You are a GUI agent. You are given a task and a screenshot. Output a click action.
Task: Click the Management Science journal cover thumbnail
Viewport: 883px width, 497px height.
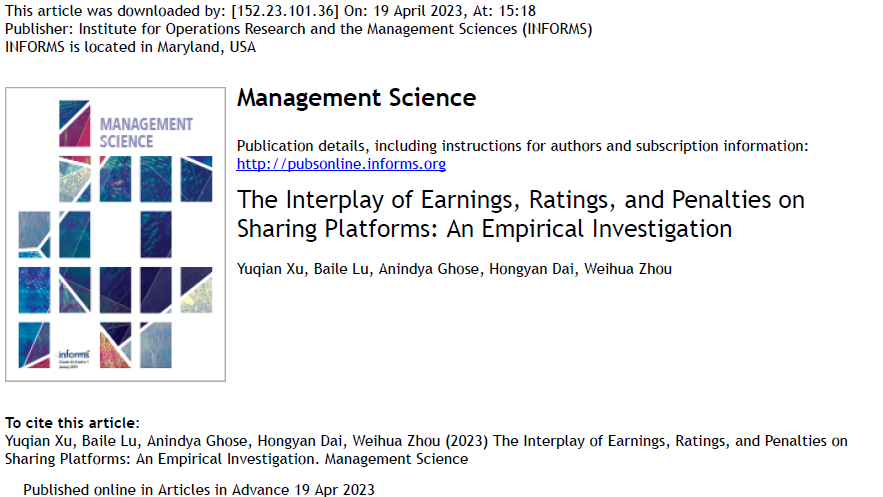pyautogui.click(x=115, y=235)
